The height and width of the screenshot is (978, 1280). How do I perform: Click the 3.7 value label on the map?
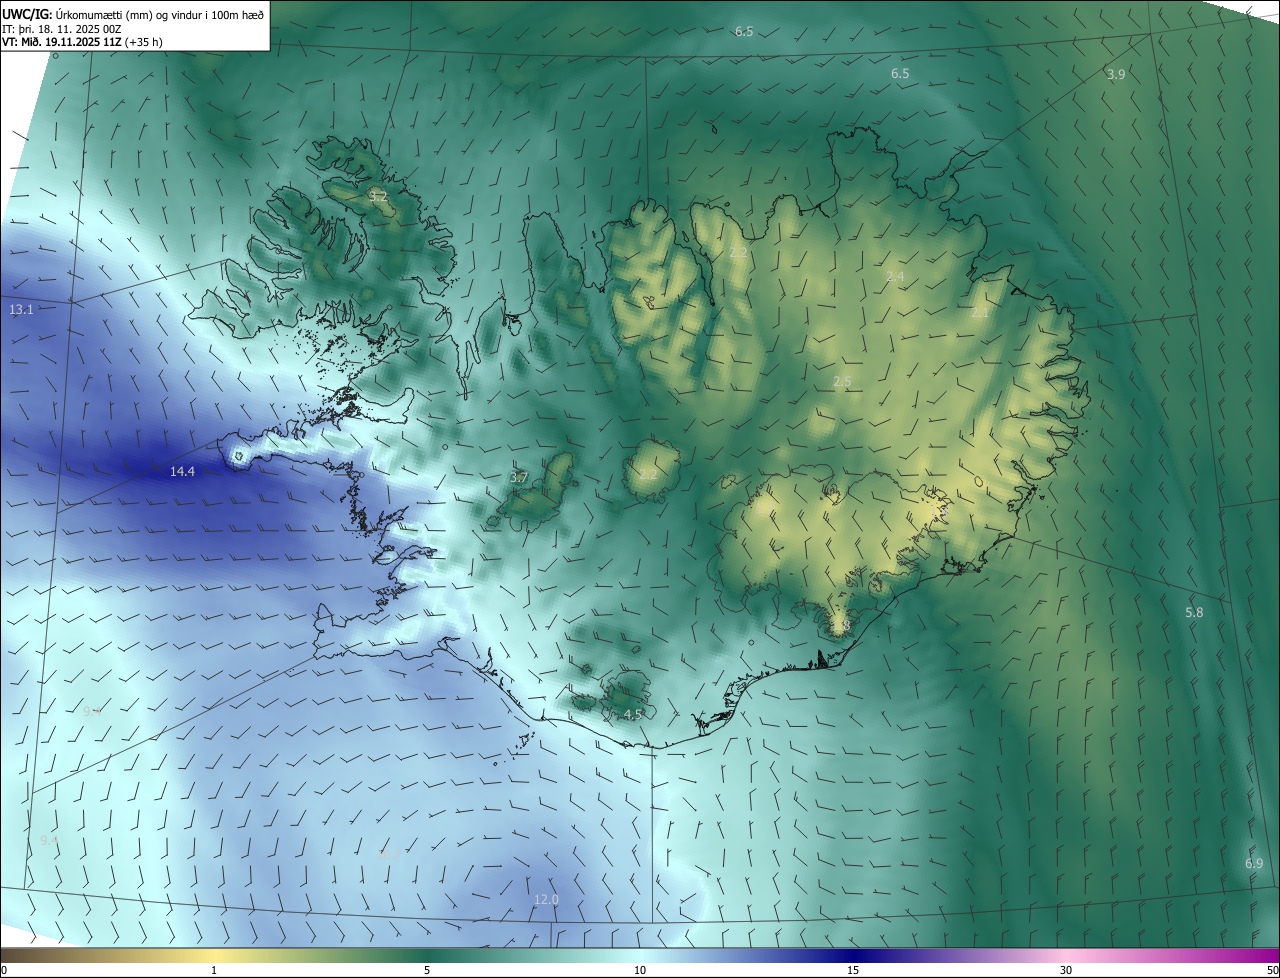[519, 478]
